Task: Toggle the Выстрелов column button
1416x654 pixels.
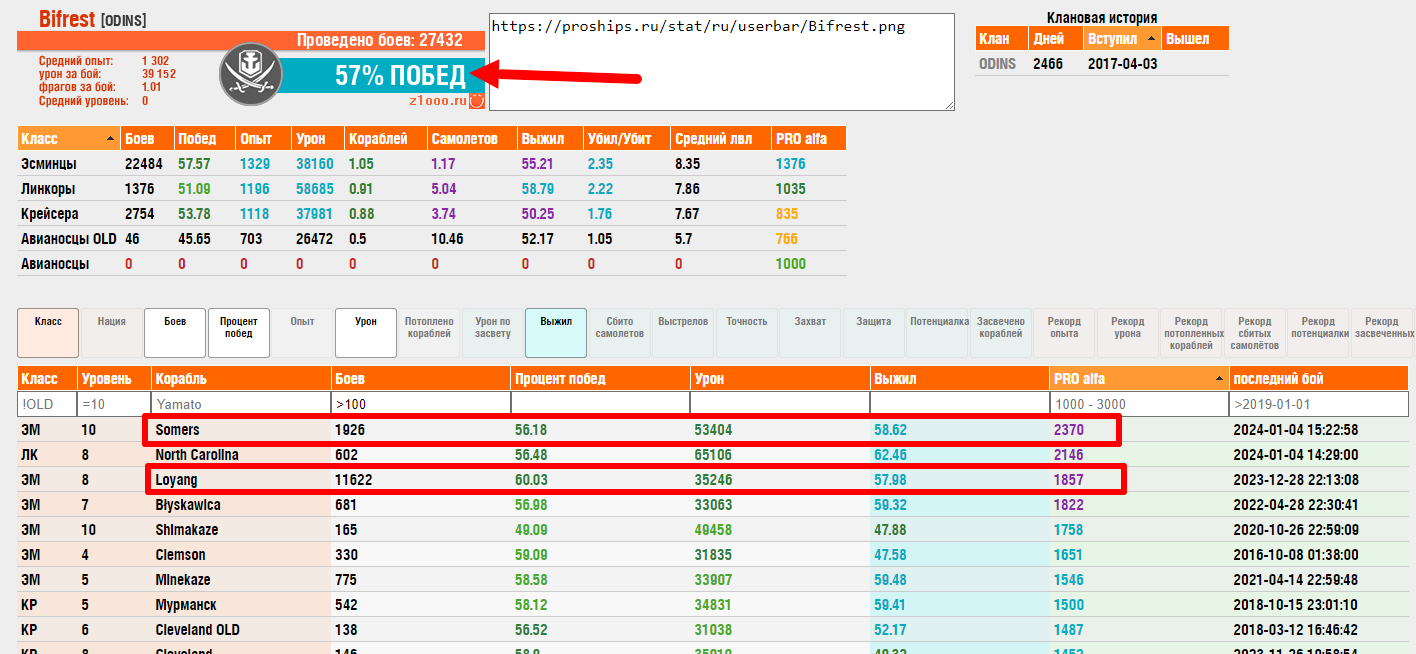Action: click(x=683, y=333)
